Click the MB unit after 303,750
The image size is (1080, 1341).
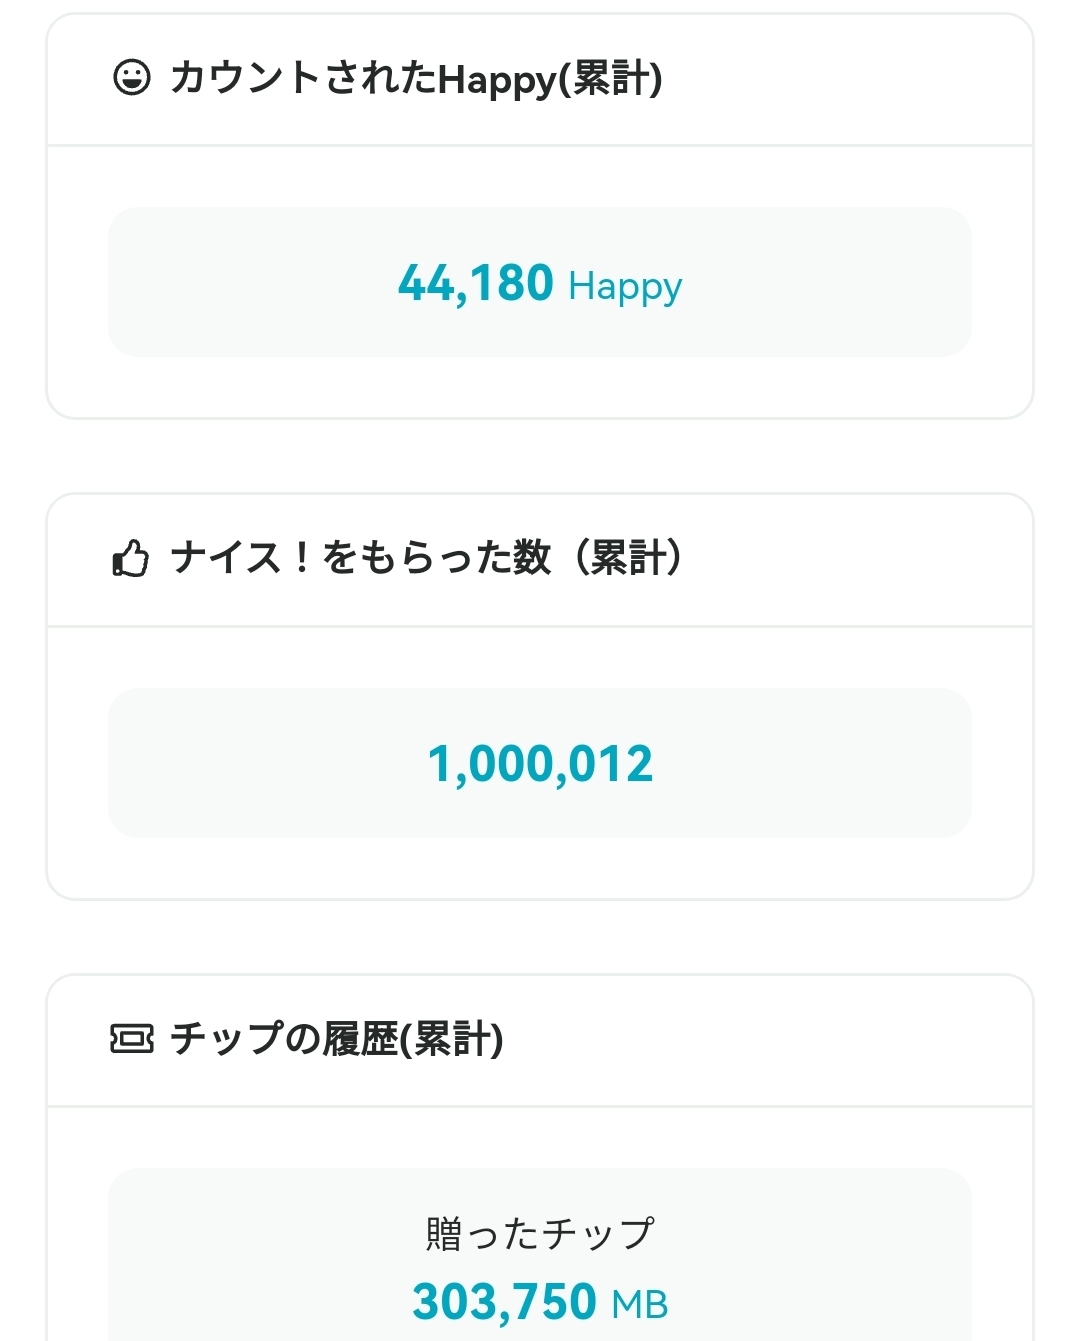click(640, 1304)
